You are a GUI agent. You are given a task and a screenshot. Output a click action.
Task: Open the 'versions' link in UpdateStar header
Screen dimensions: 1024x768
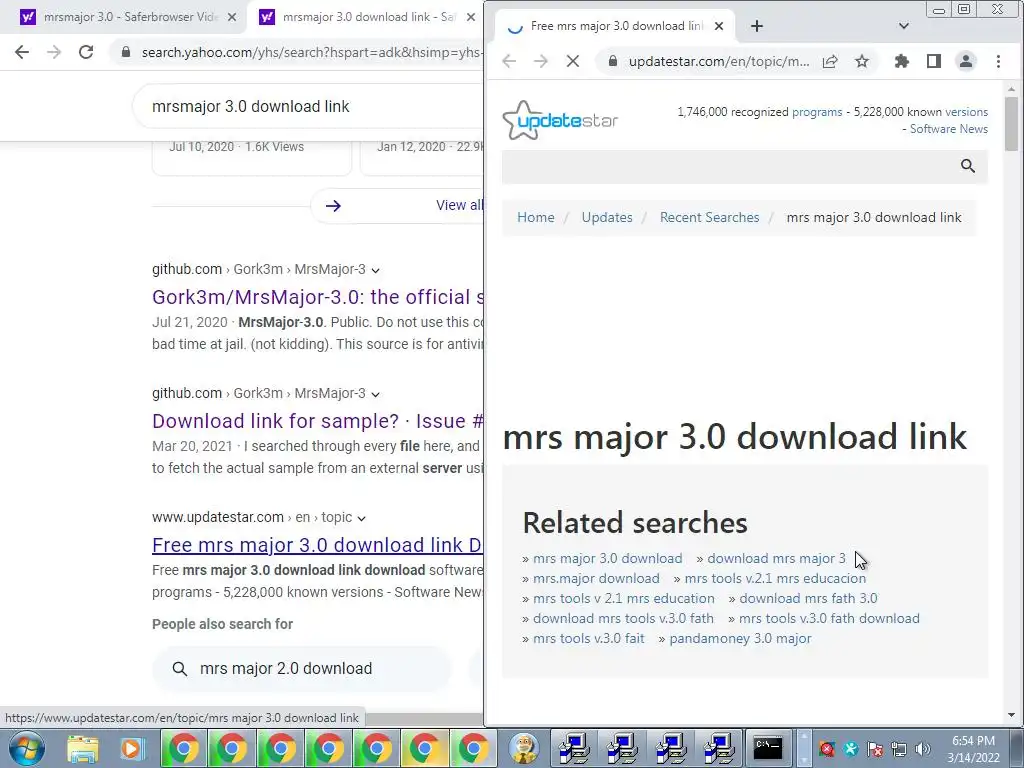click(967, 112)
